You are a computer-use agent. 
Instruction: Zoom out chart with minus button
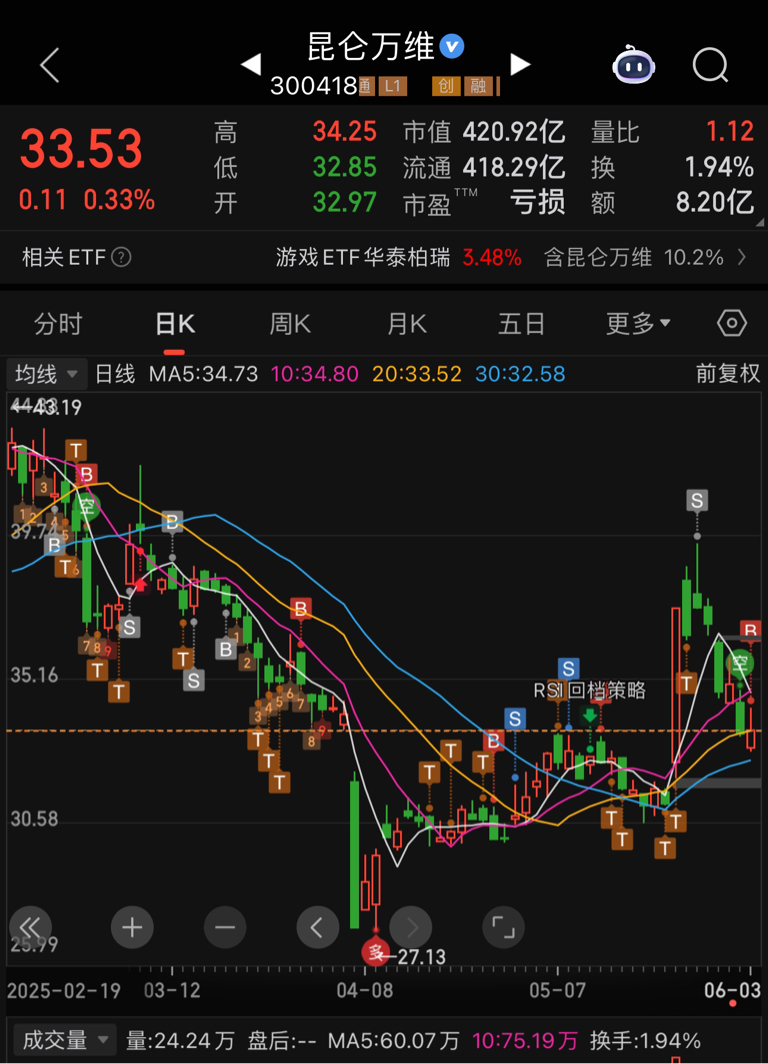pyautogui.click(x=225, y=927)
